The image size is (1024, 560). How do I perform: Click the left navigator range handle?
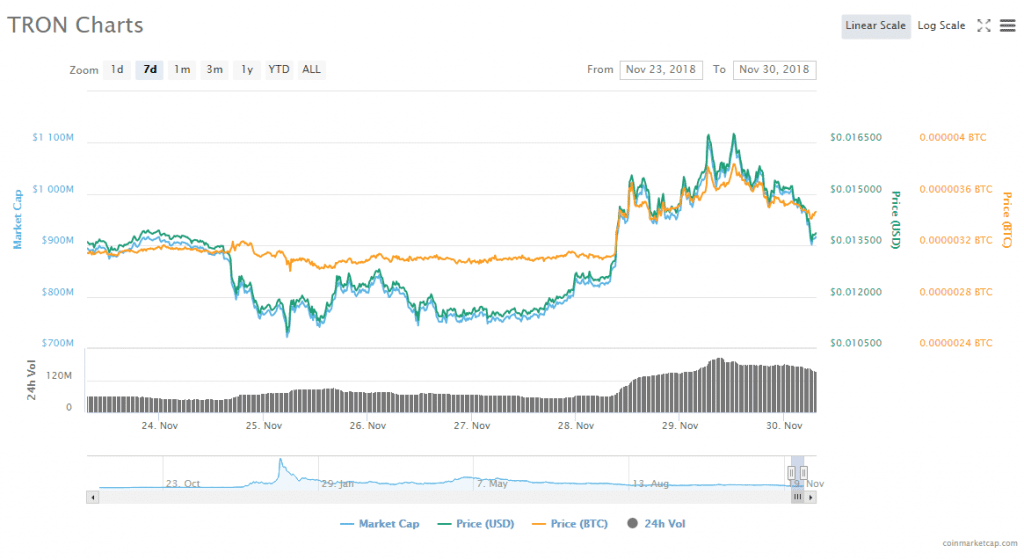[792, 473]
